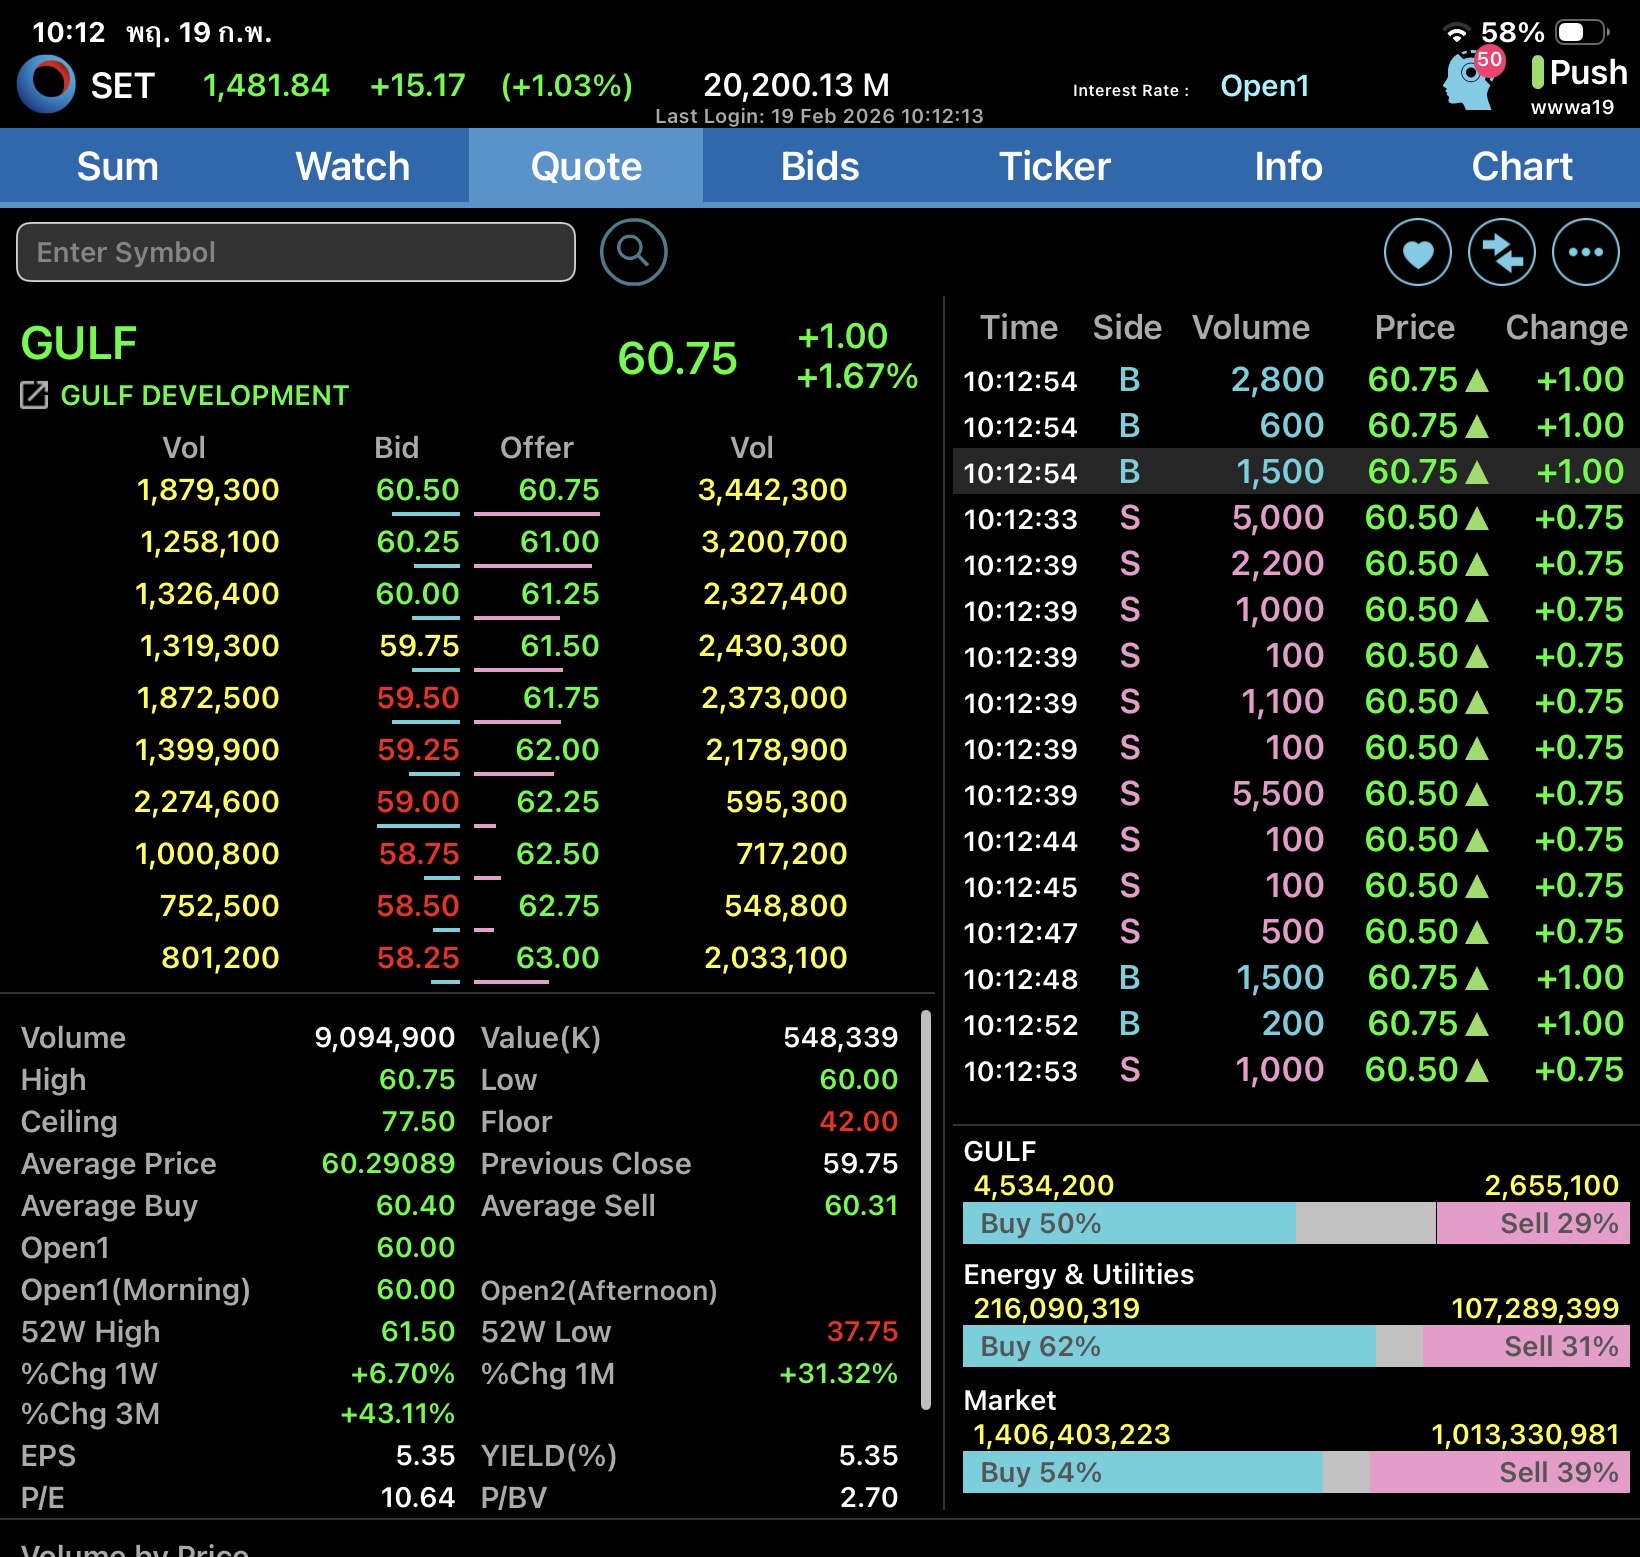
Task: Tap the 52W Low value 37.75
Action: tap(862, 1332)
